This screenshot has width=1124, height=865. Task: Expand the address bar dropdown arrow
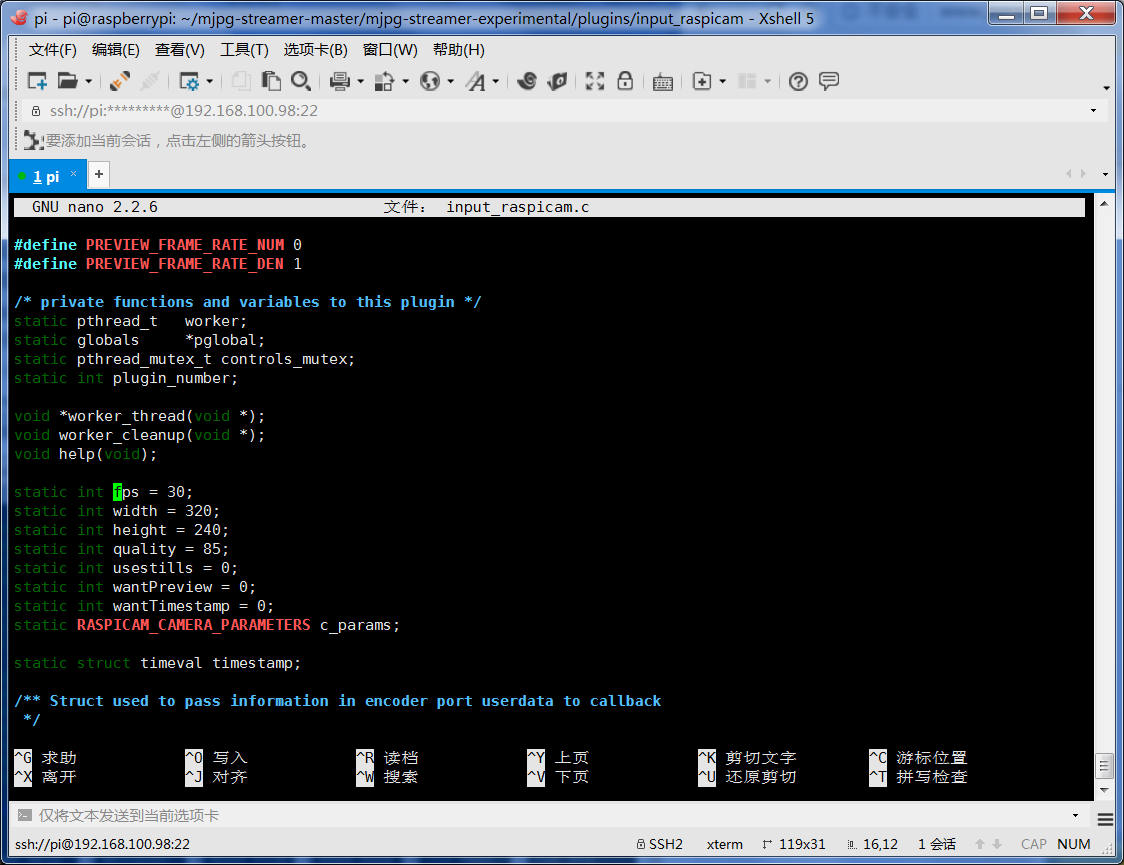pos(1093,110)
